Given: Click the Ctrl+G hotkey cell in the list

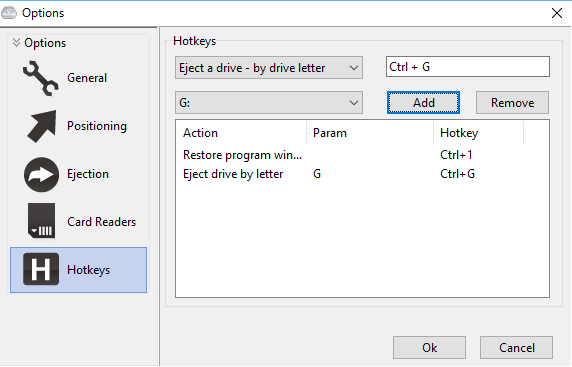Looking at the screenshot, I should (457, 174).
